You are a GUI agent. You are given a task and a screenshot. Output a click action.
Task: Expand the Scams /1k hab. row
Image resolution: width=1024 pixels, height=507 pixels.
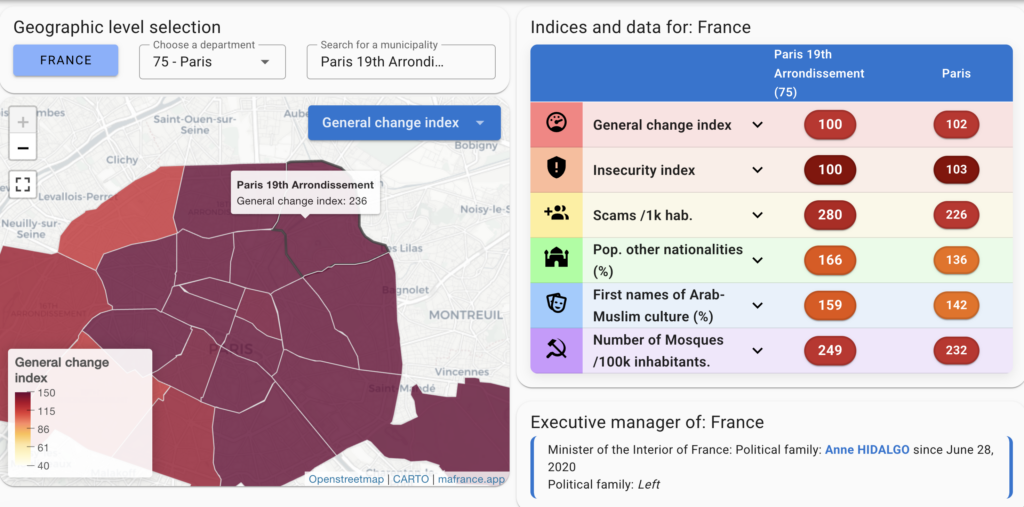757,215
